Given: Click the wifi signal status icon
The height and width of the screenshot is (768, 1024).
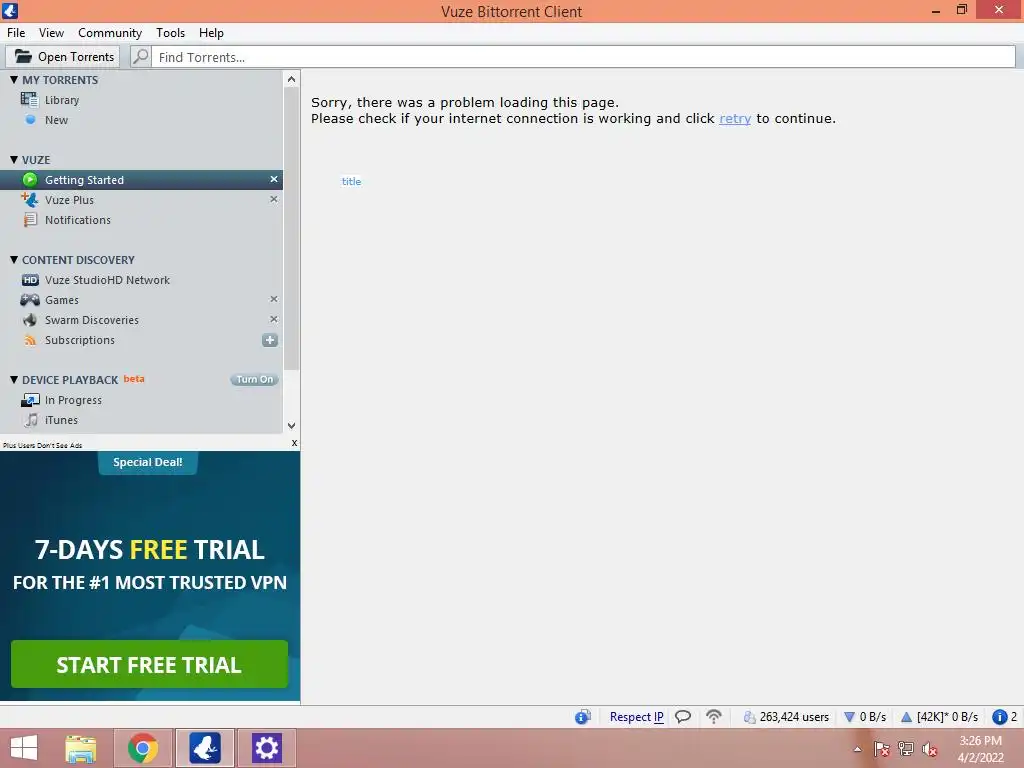Looking at the screenshot, I should pyautogui.click(x=714, y=717).
